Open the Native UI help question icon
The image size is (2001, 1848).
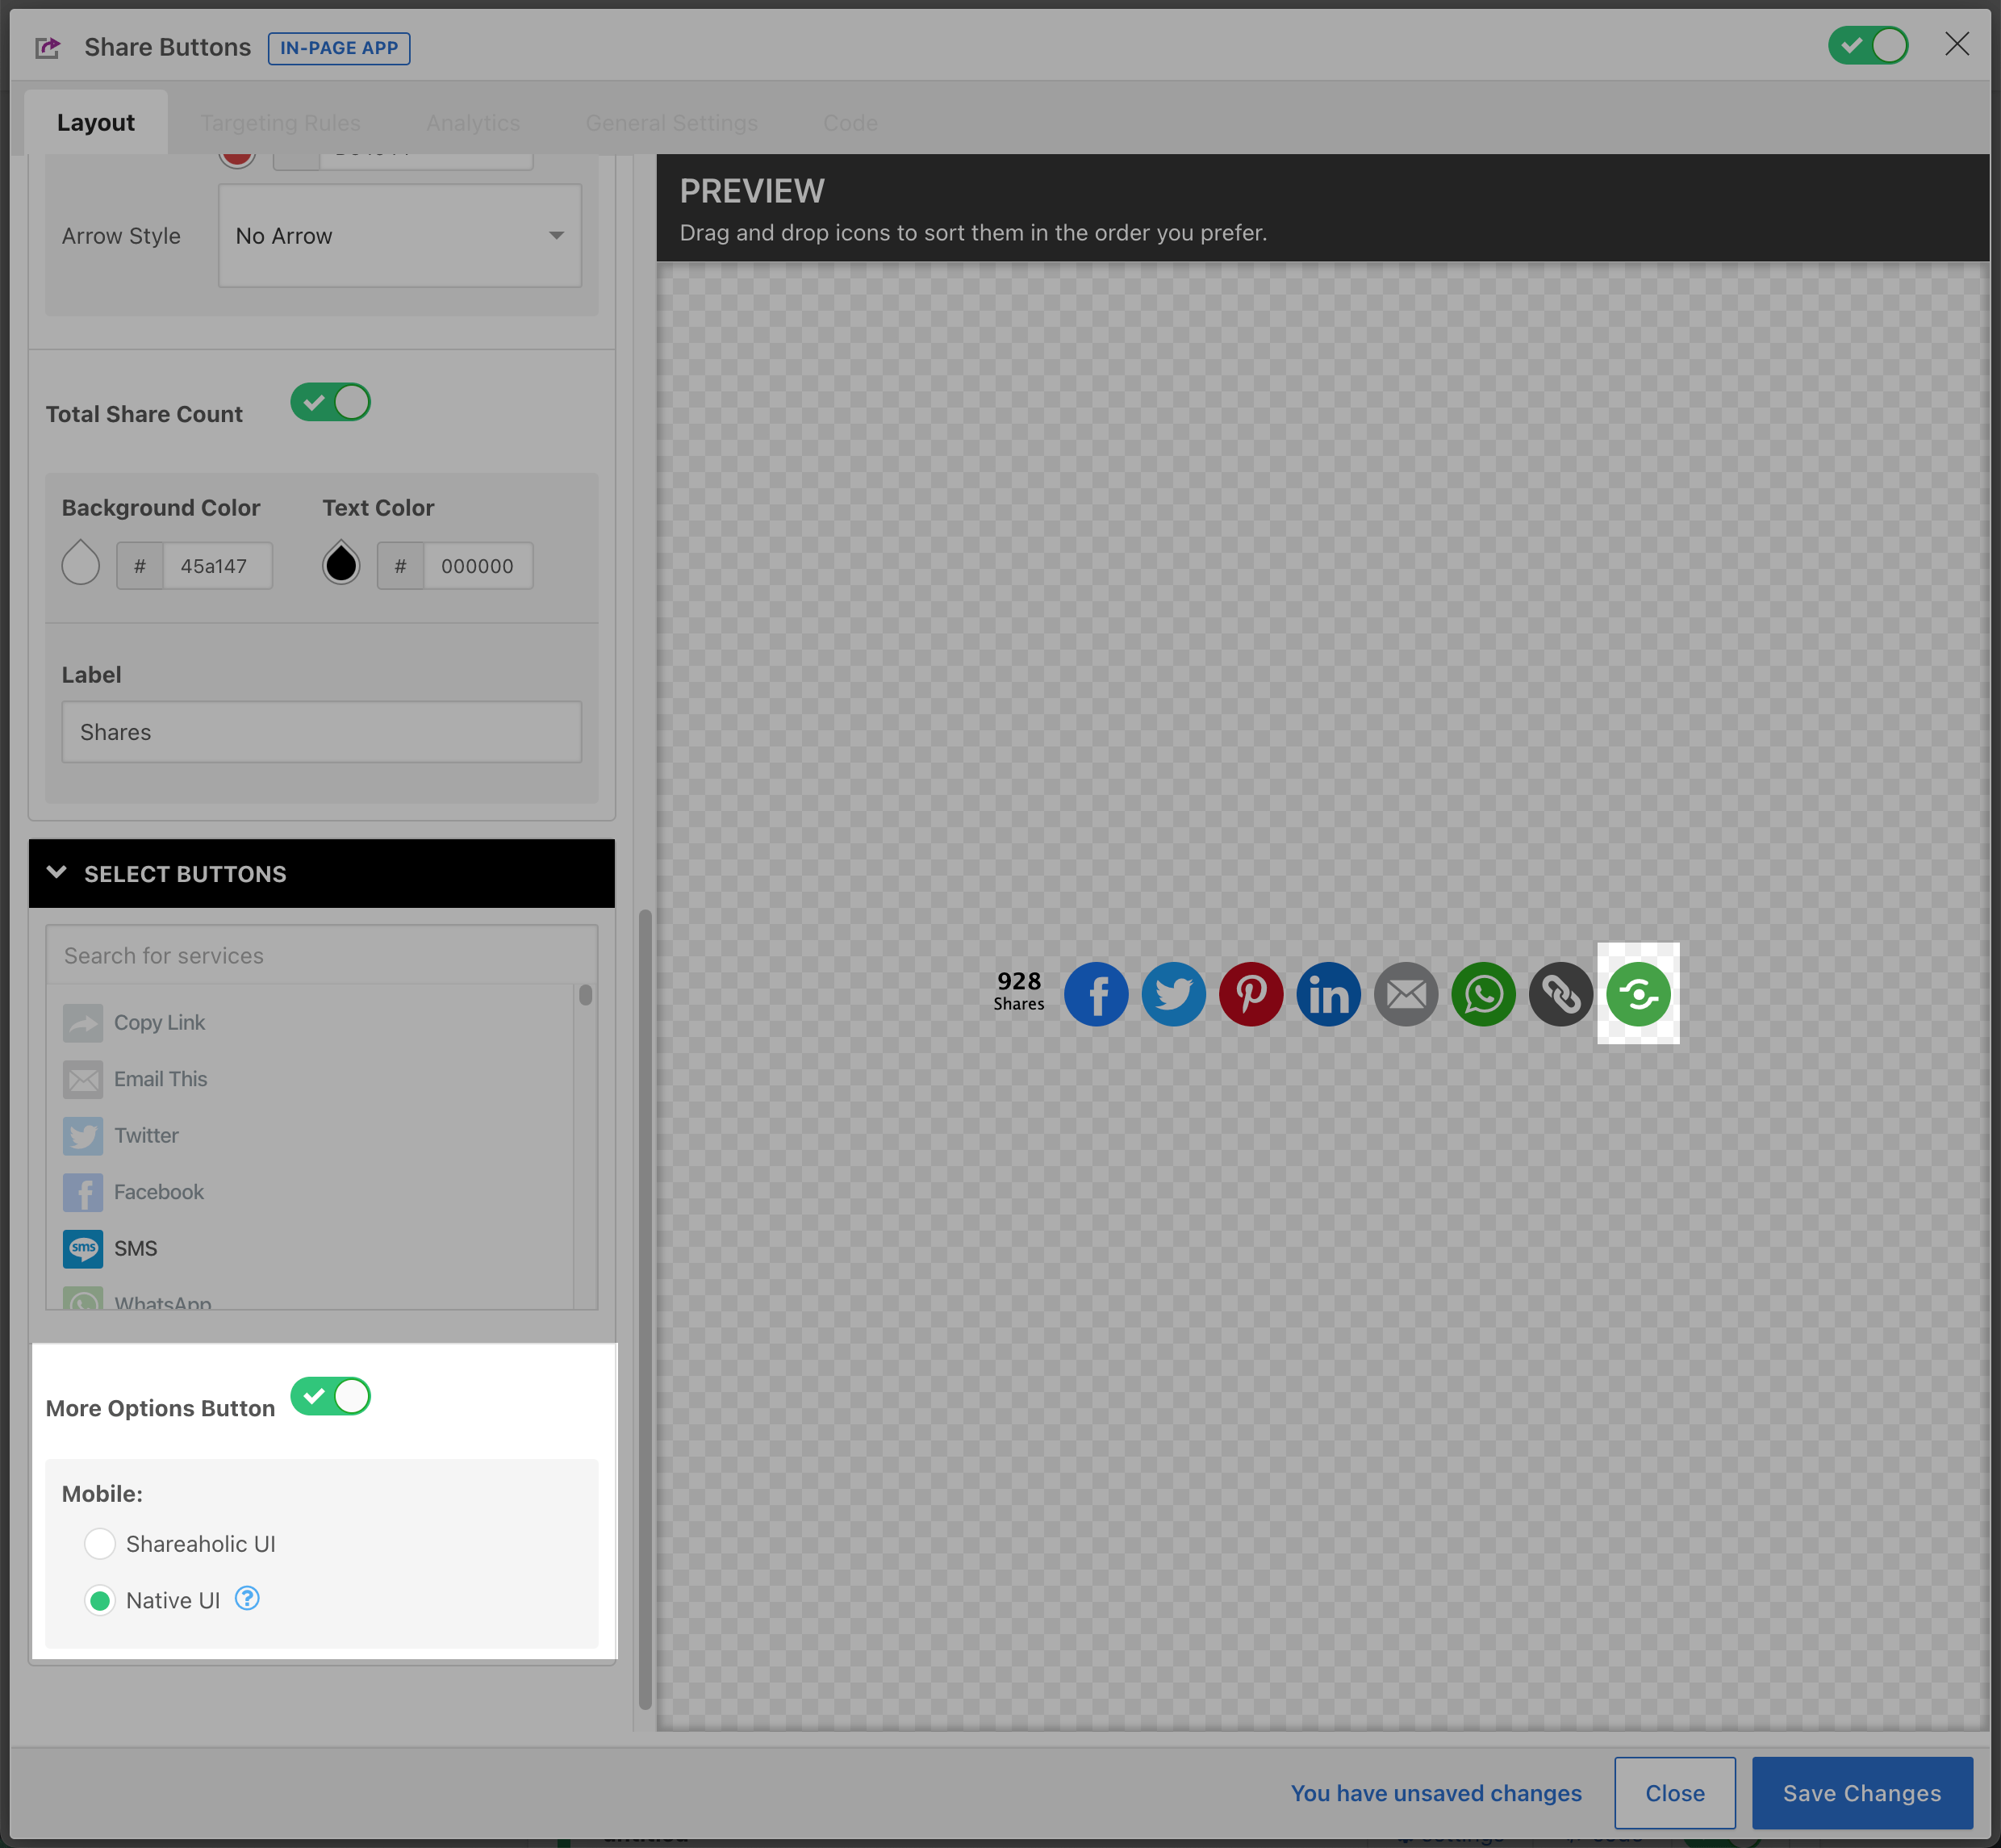pos(247,1599)
